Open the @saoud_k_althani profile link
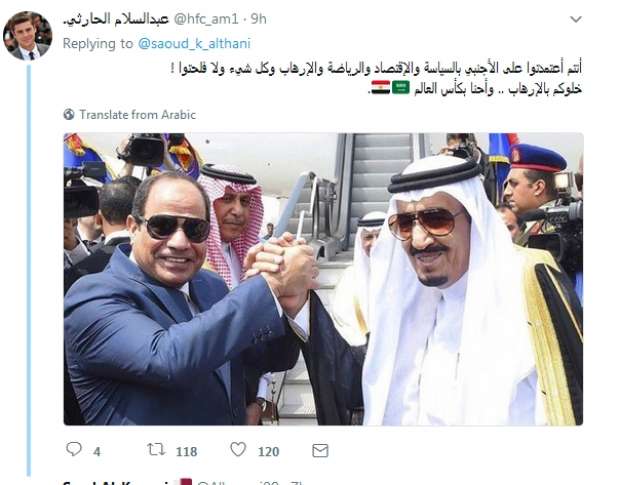This screenshot has width=620, height=485. (194, 43)
